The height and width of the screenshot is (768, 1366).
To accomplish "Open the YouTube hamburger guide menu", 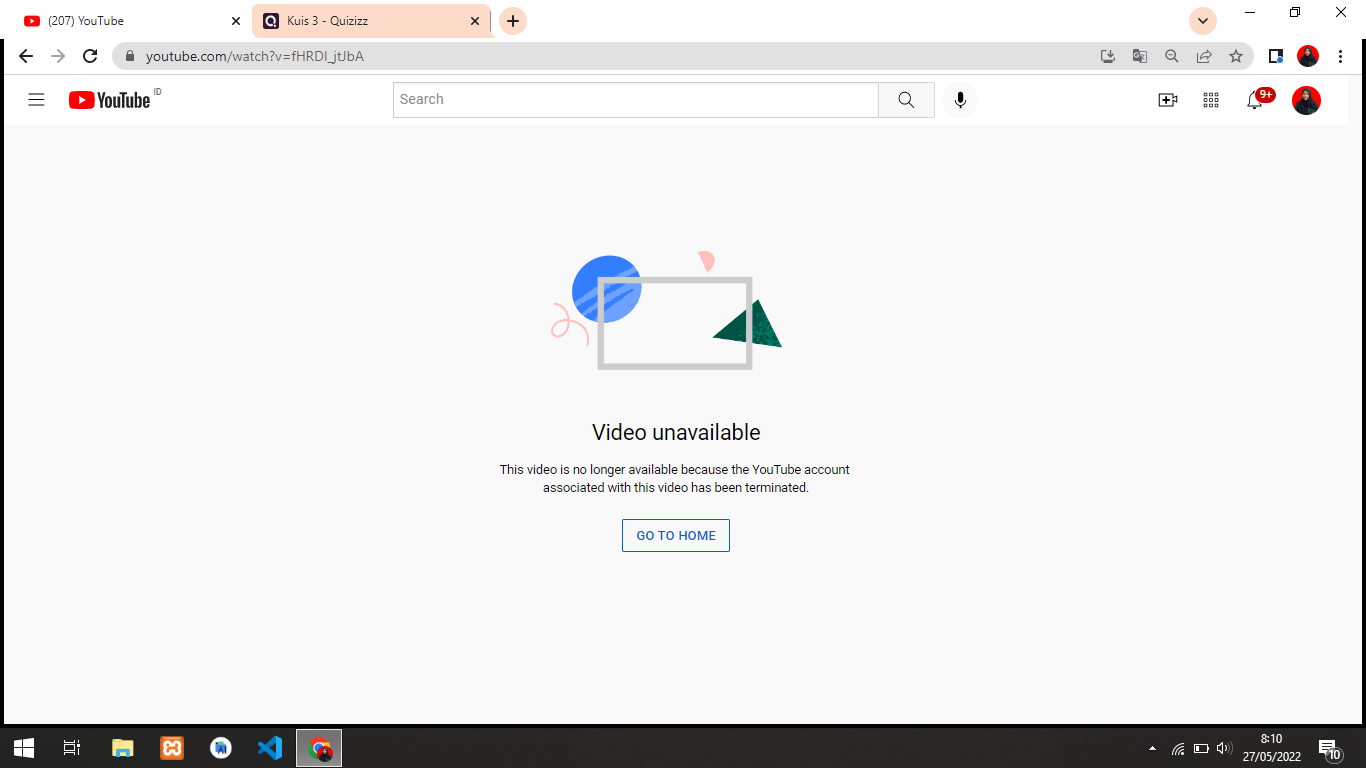I will pyautogui.click(x=36, y=100).
